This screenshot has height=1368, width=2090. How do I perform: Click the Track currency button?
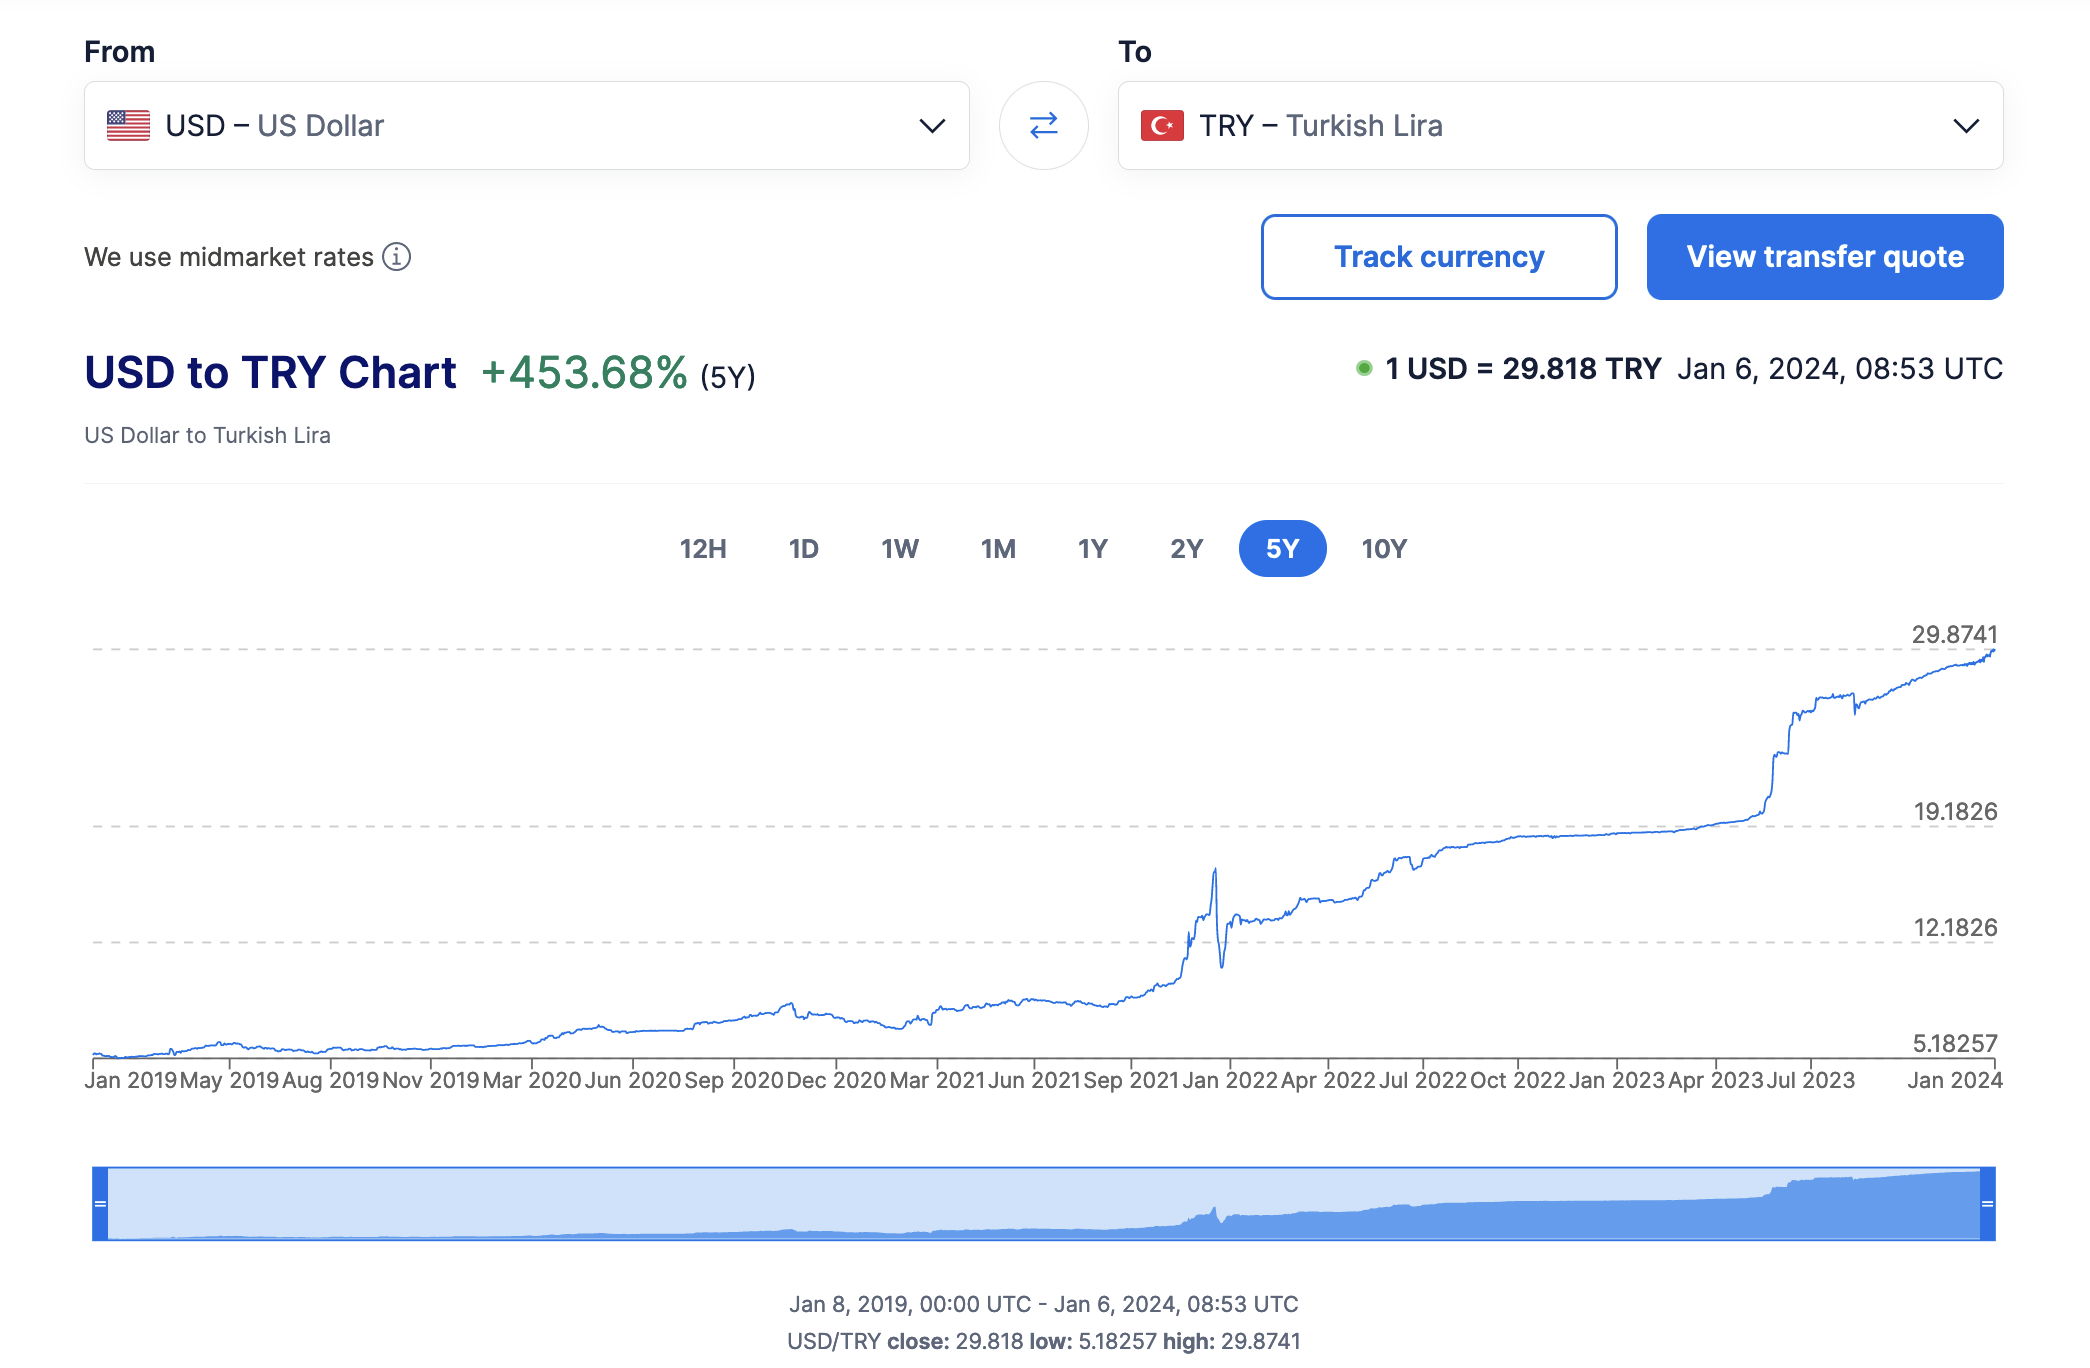[x=1439, y=257]
